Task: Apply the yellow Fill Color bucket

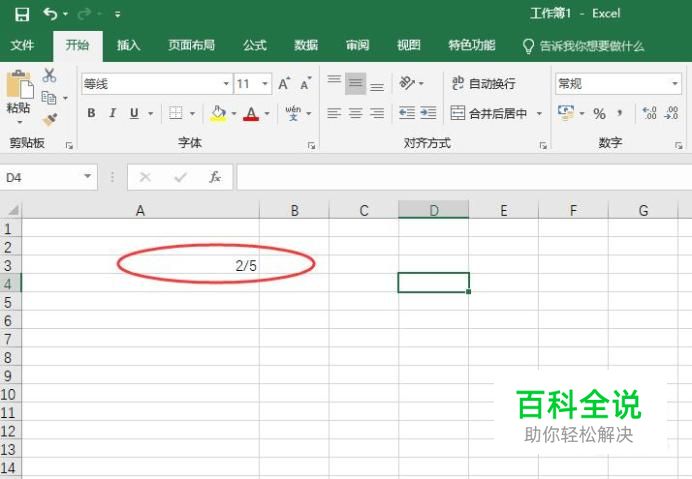Action: click(218, 113)
